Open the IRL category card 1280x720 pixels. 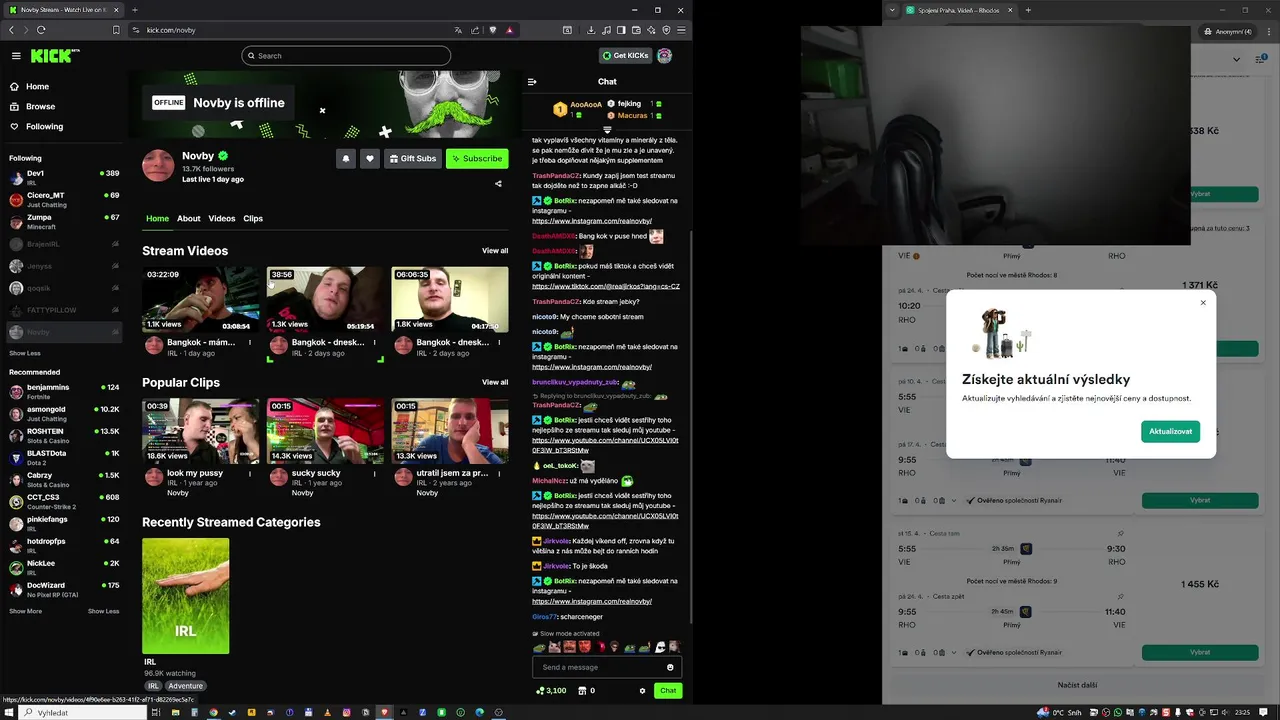185,596
